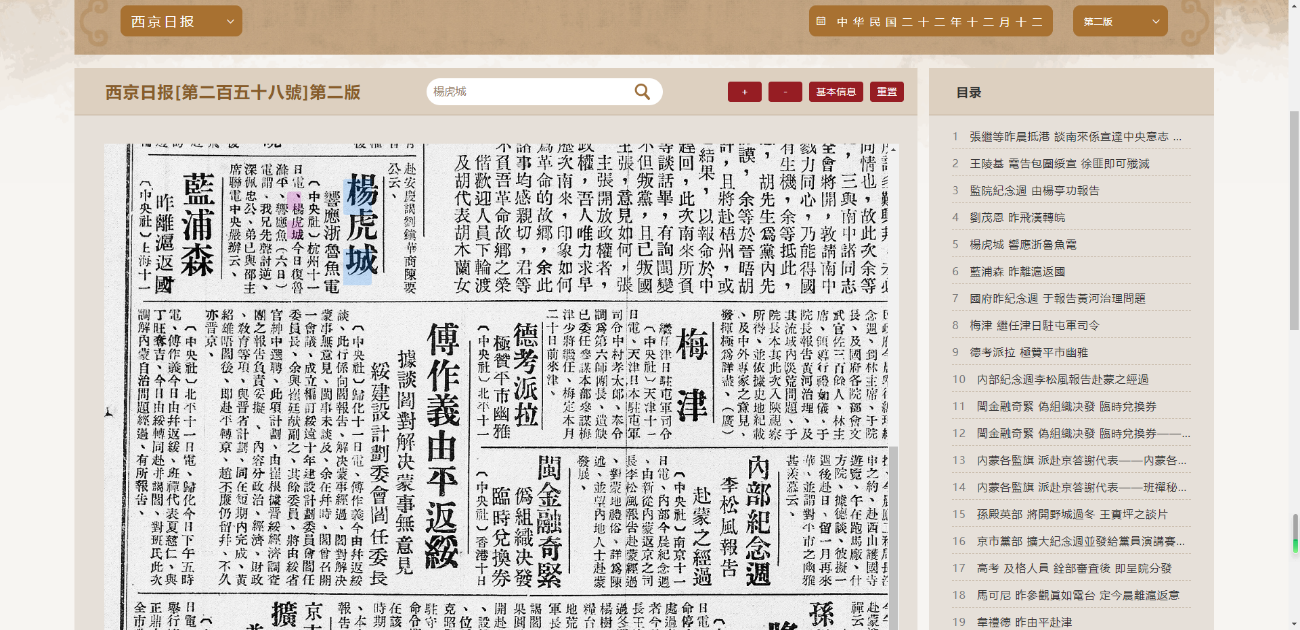Click the calendar icon in date field
This screenshot has height=630, width=1300.
[x=821, y=21]
